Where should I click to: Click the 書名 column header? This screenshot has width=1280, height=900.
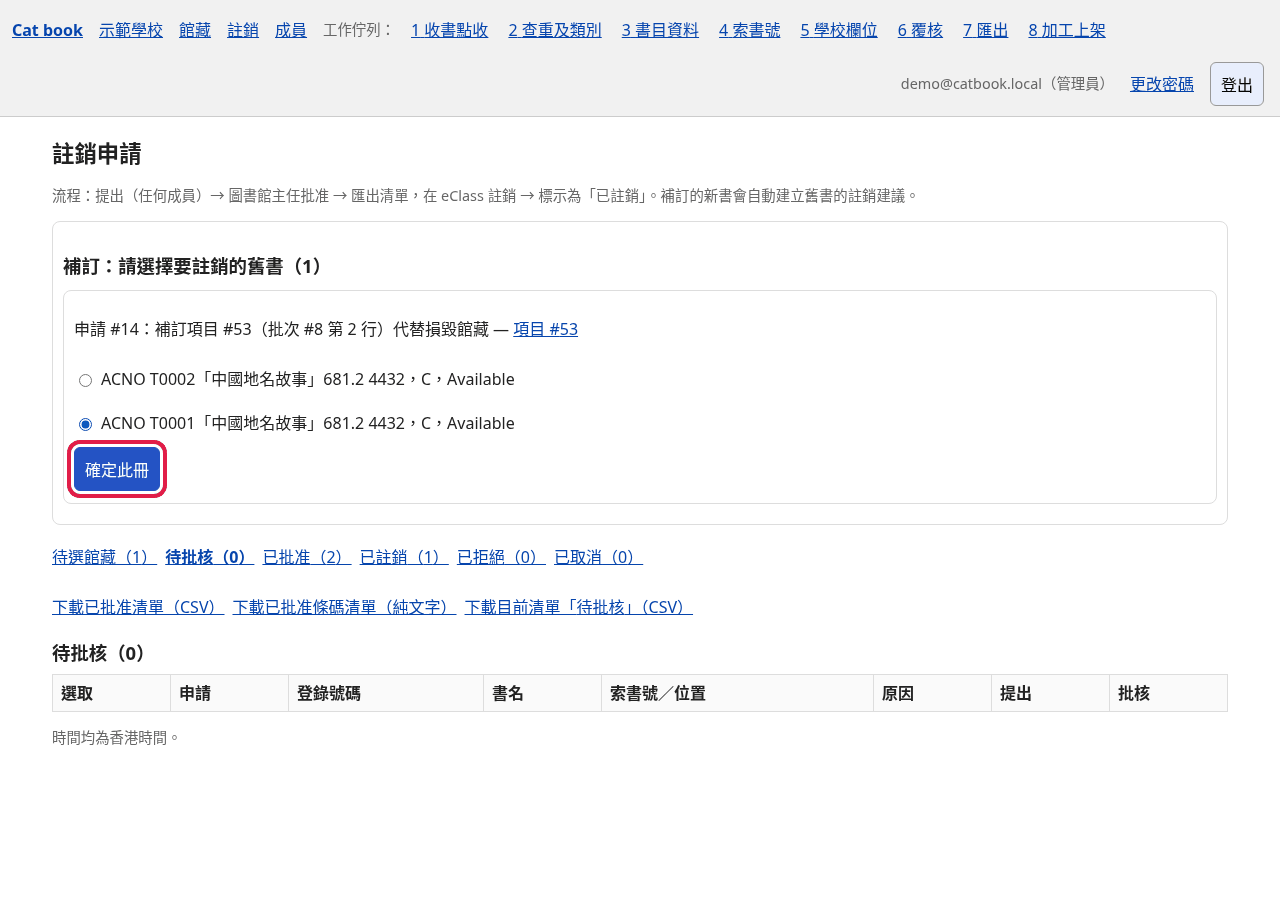pyautogui.click(x=542, y=693)
